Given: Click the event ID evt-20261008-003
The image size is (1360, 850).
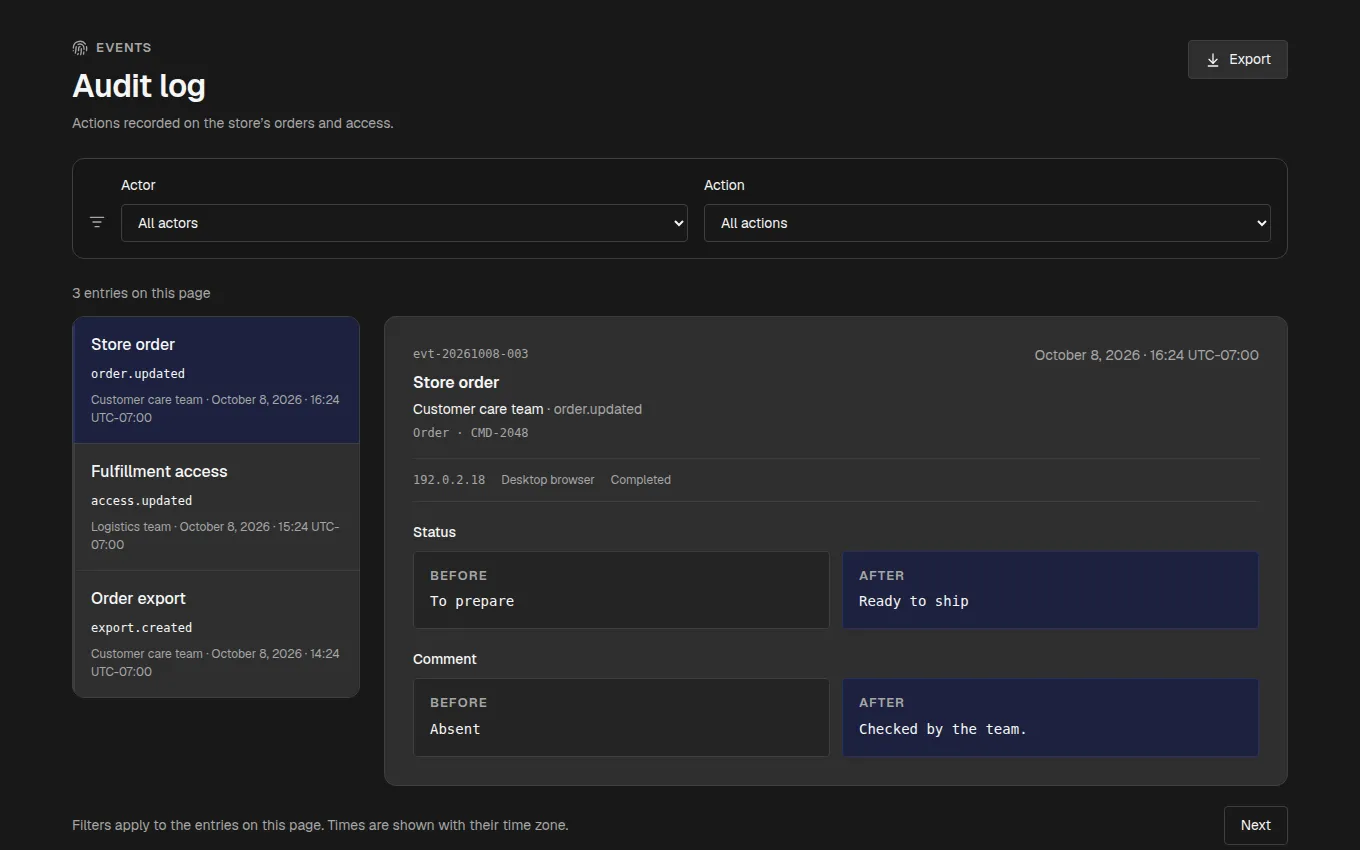Looking at the screenshot, I should coord(471,354).
